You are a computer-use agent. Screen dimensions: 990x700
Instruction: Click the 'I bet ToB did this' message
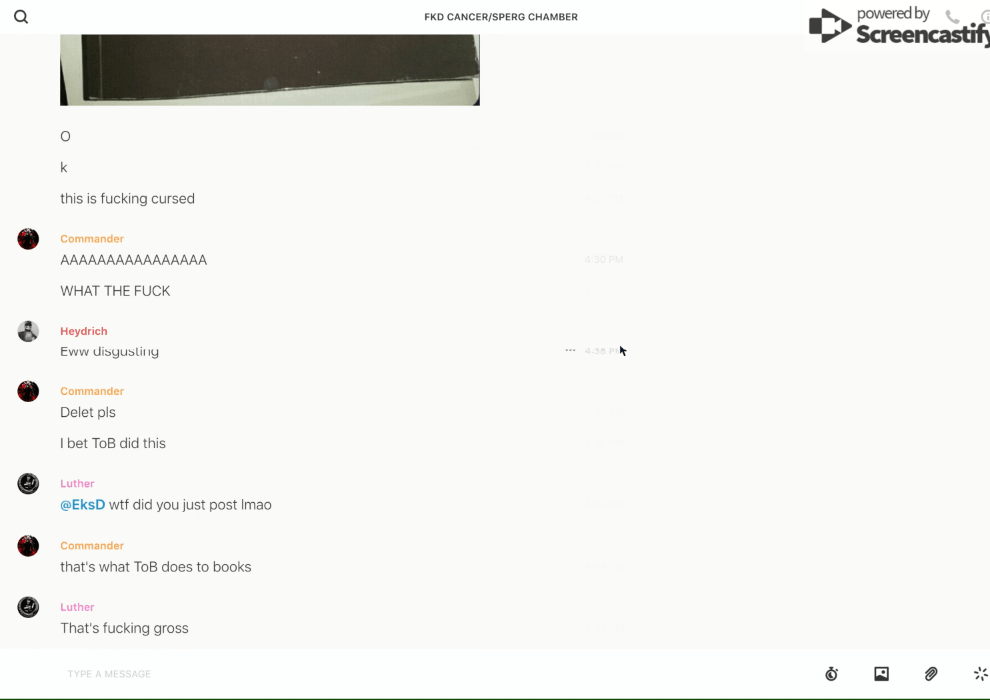point(113,444)
